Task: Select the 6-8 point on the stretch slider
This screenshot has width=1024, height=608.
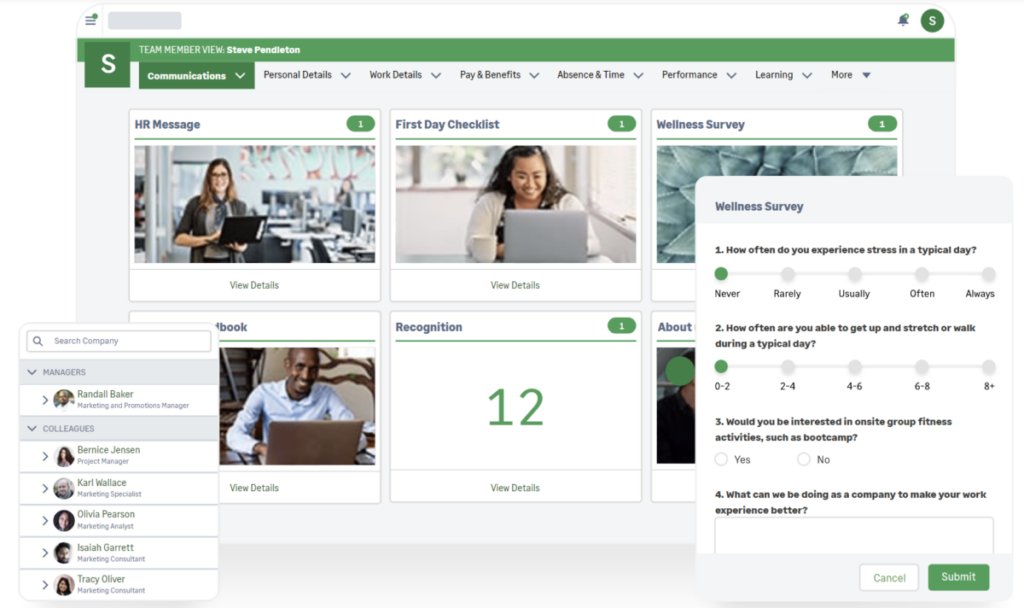Action: point(921,366)
